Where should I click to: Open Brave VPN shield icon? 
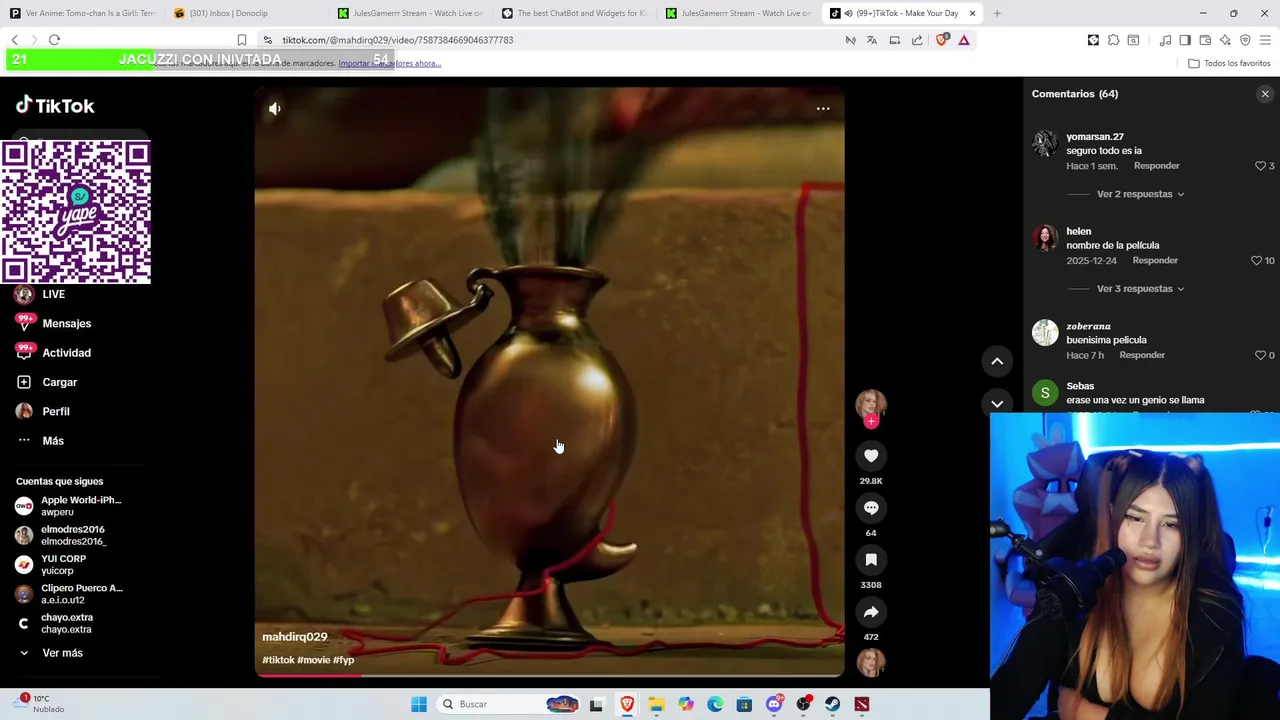(1245, 40)
